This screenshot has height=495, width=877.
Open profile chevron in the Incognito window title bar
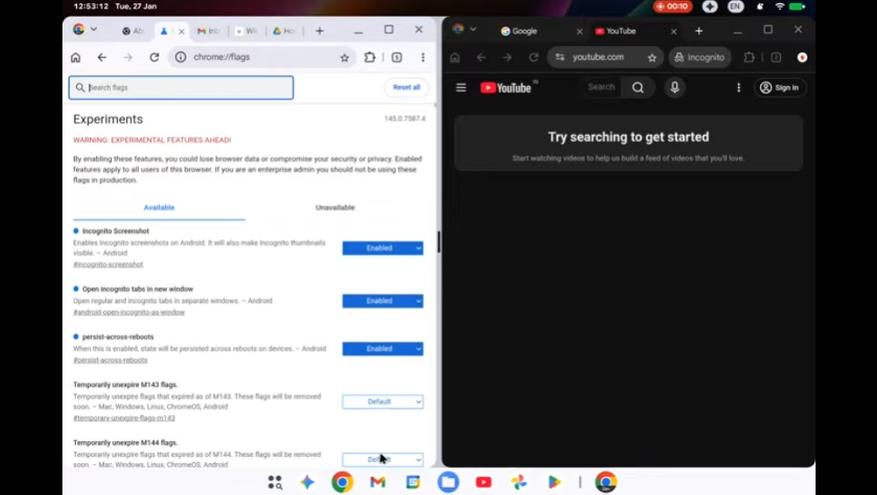[x=473, y=29]
